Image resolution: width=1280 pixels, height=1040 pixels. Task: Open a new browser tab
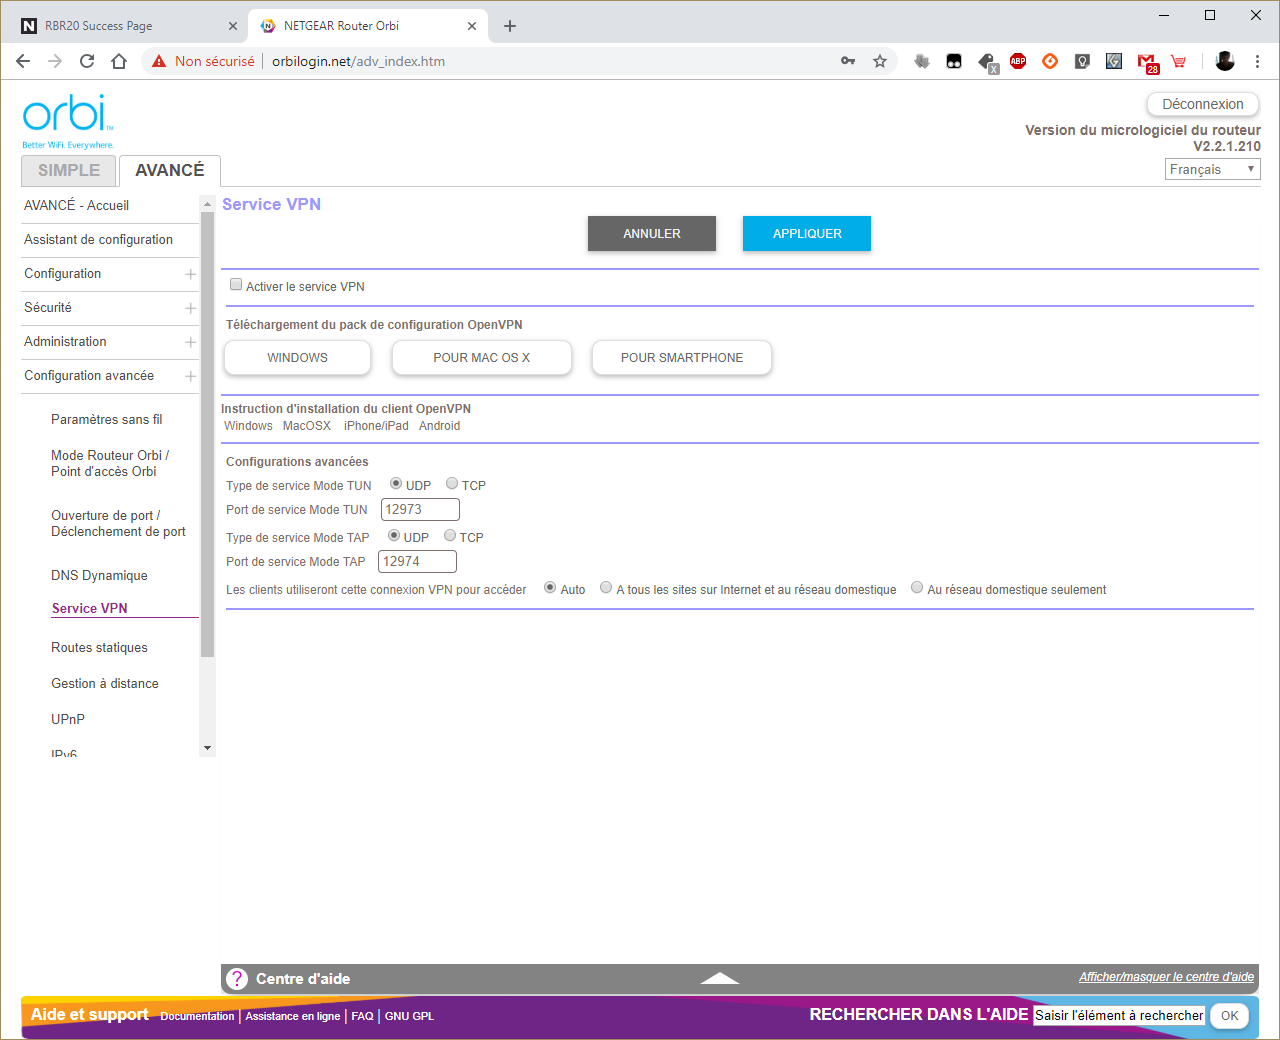510,26
